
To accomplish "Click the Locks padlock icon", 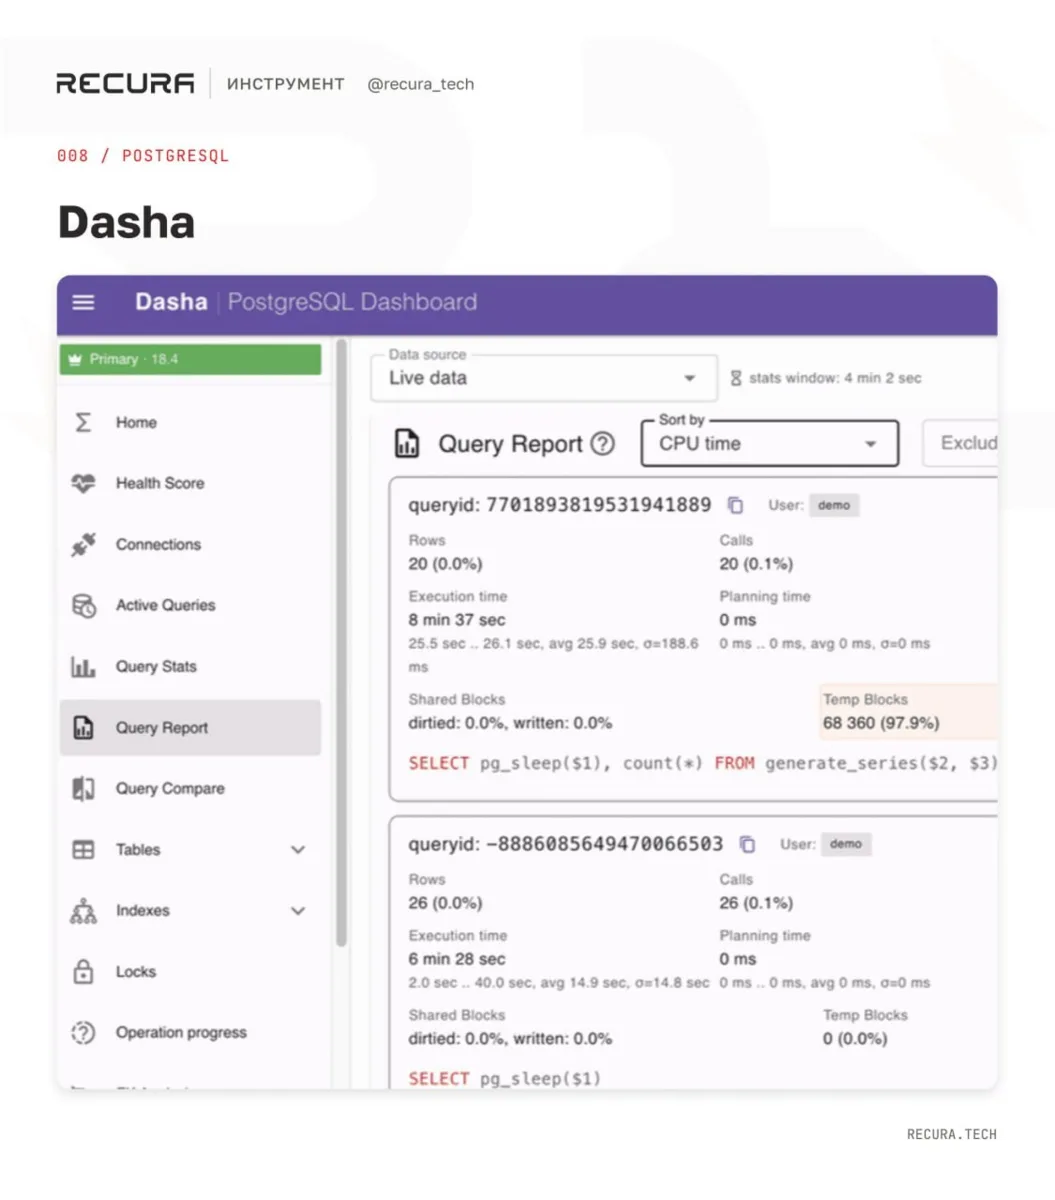I will pos(84,971).
